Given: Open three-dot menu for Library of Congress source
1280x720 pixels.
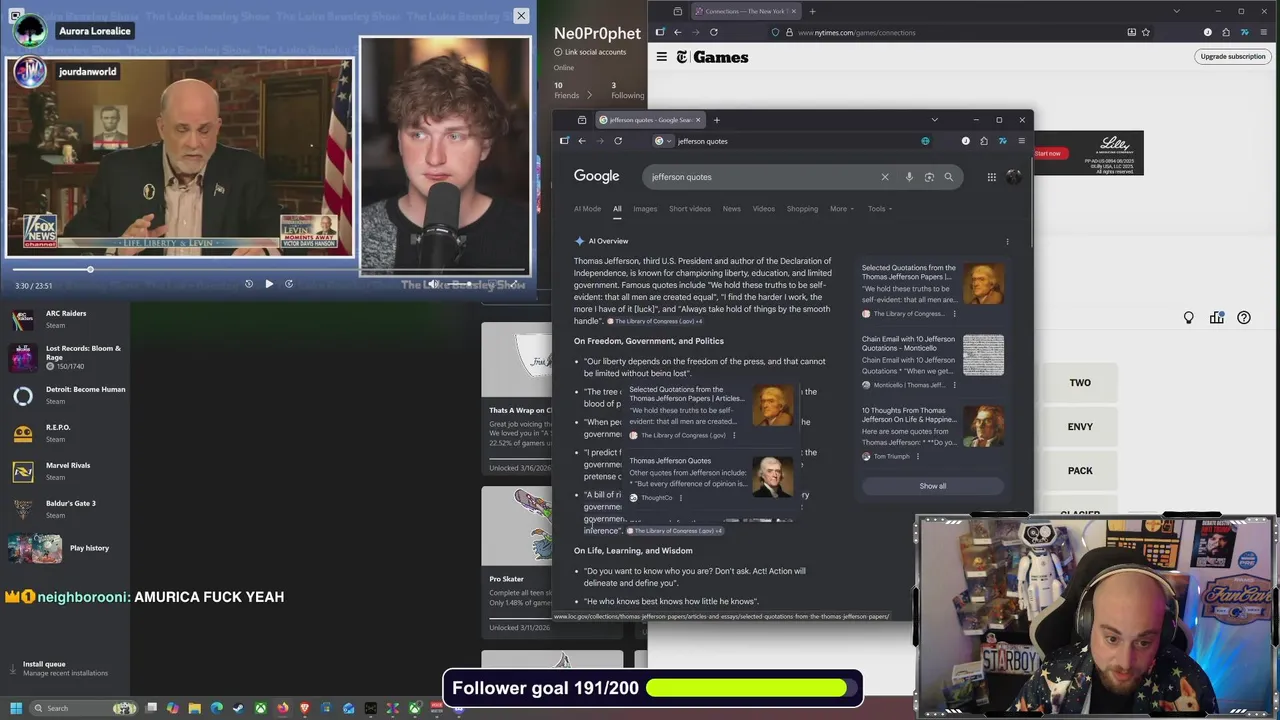Looking at the screenshot, I should (954, 314).
